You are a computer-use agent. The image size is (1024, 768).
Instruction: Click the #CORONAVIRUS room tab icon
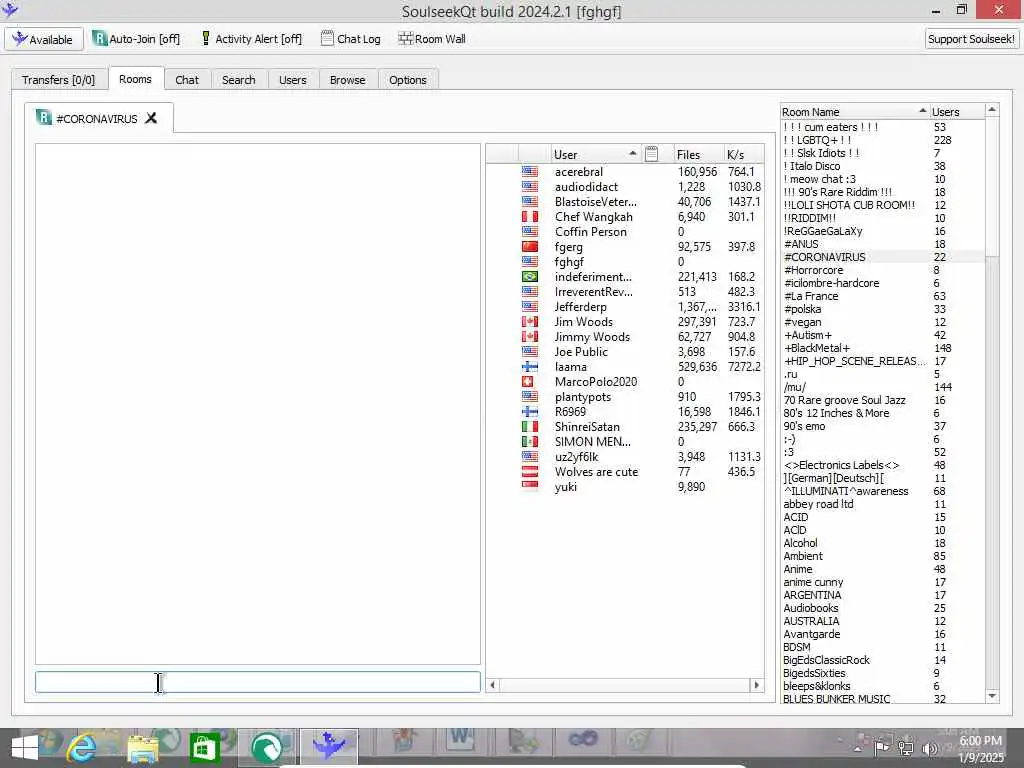[44, 118]
